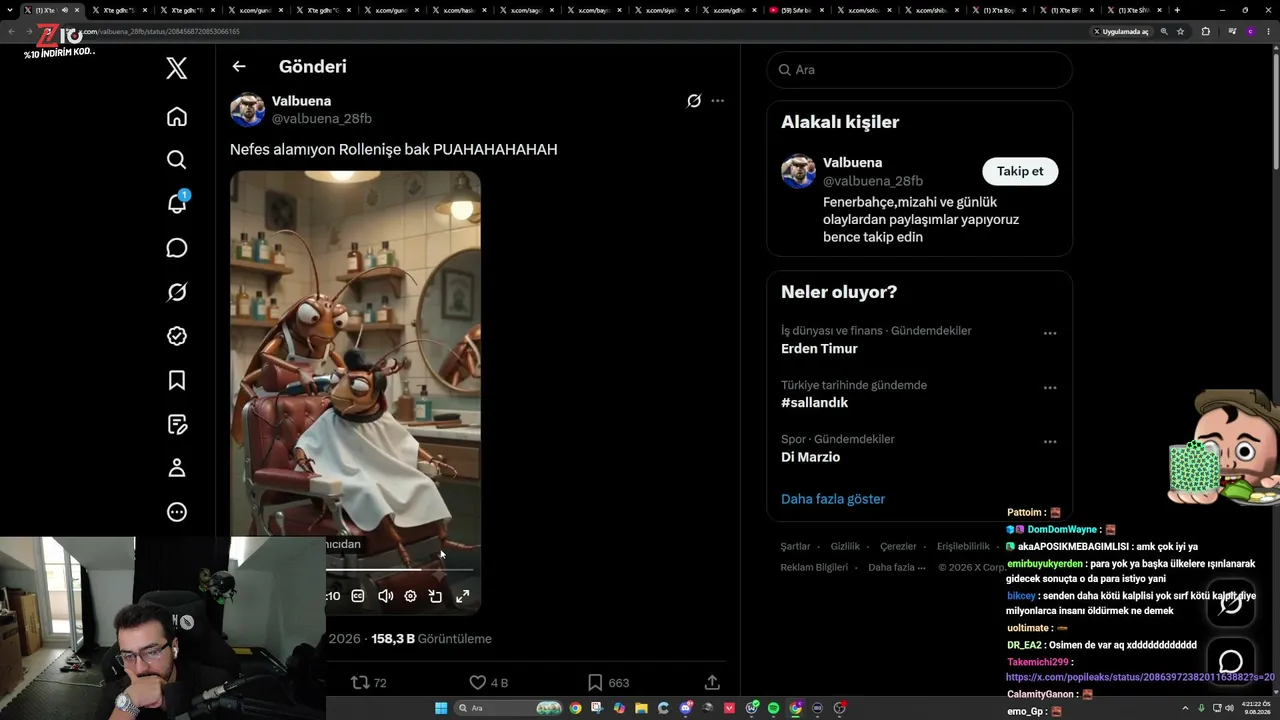Switch to the x.com/solo tab
This screenshot has width=1280, height=720.
pos(862,10)
